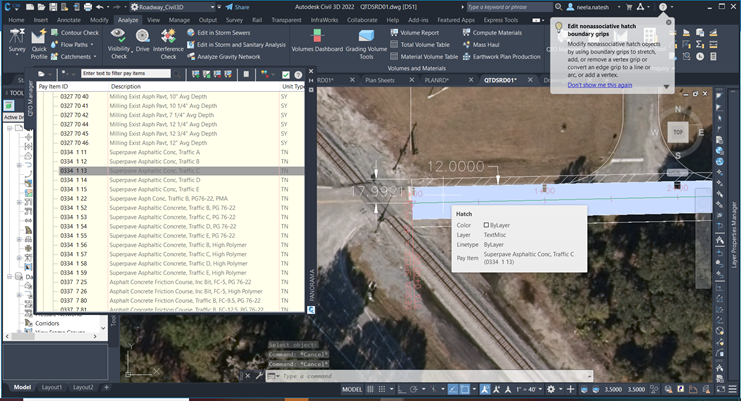Run Compute Materials command
The height and width of the screenshot is (401, 741).
coord(492,33)
